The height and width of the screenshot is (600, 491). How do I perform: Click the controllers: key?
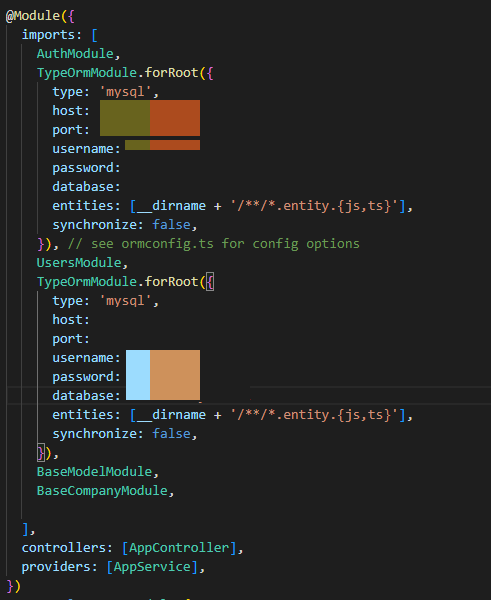[67, 548]
